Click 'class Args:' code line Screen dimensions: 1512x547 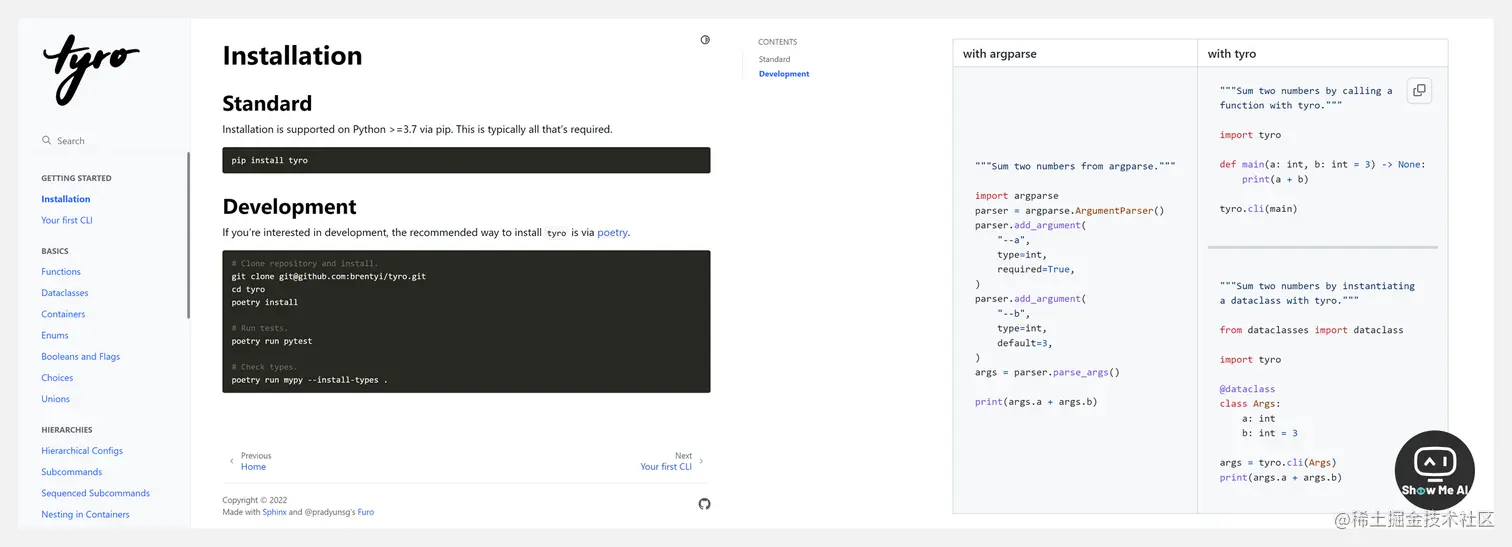(x=1250, y=404)
